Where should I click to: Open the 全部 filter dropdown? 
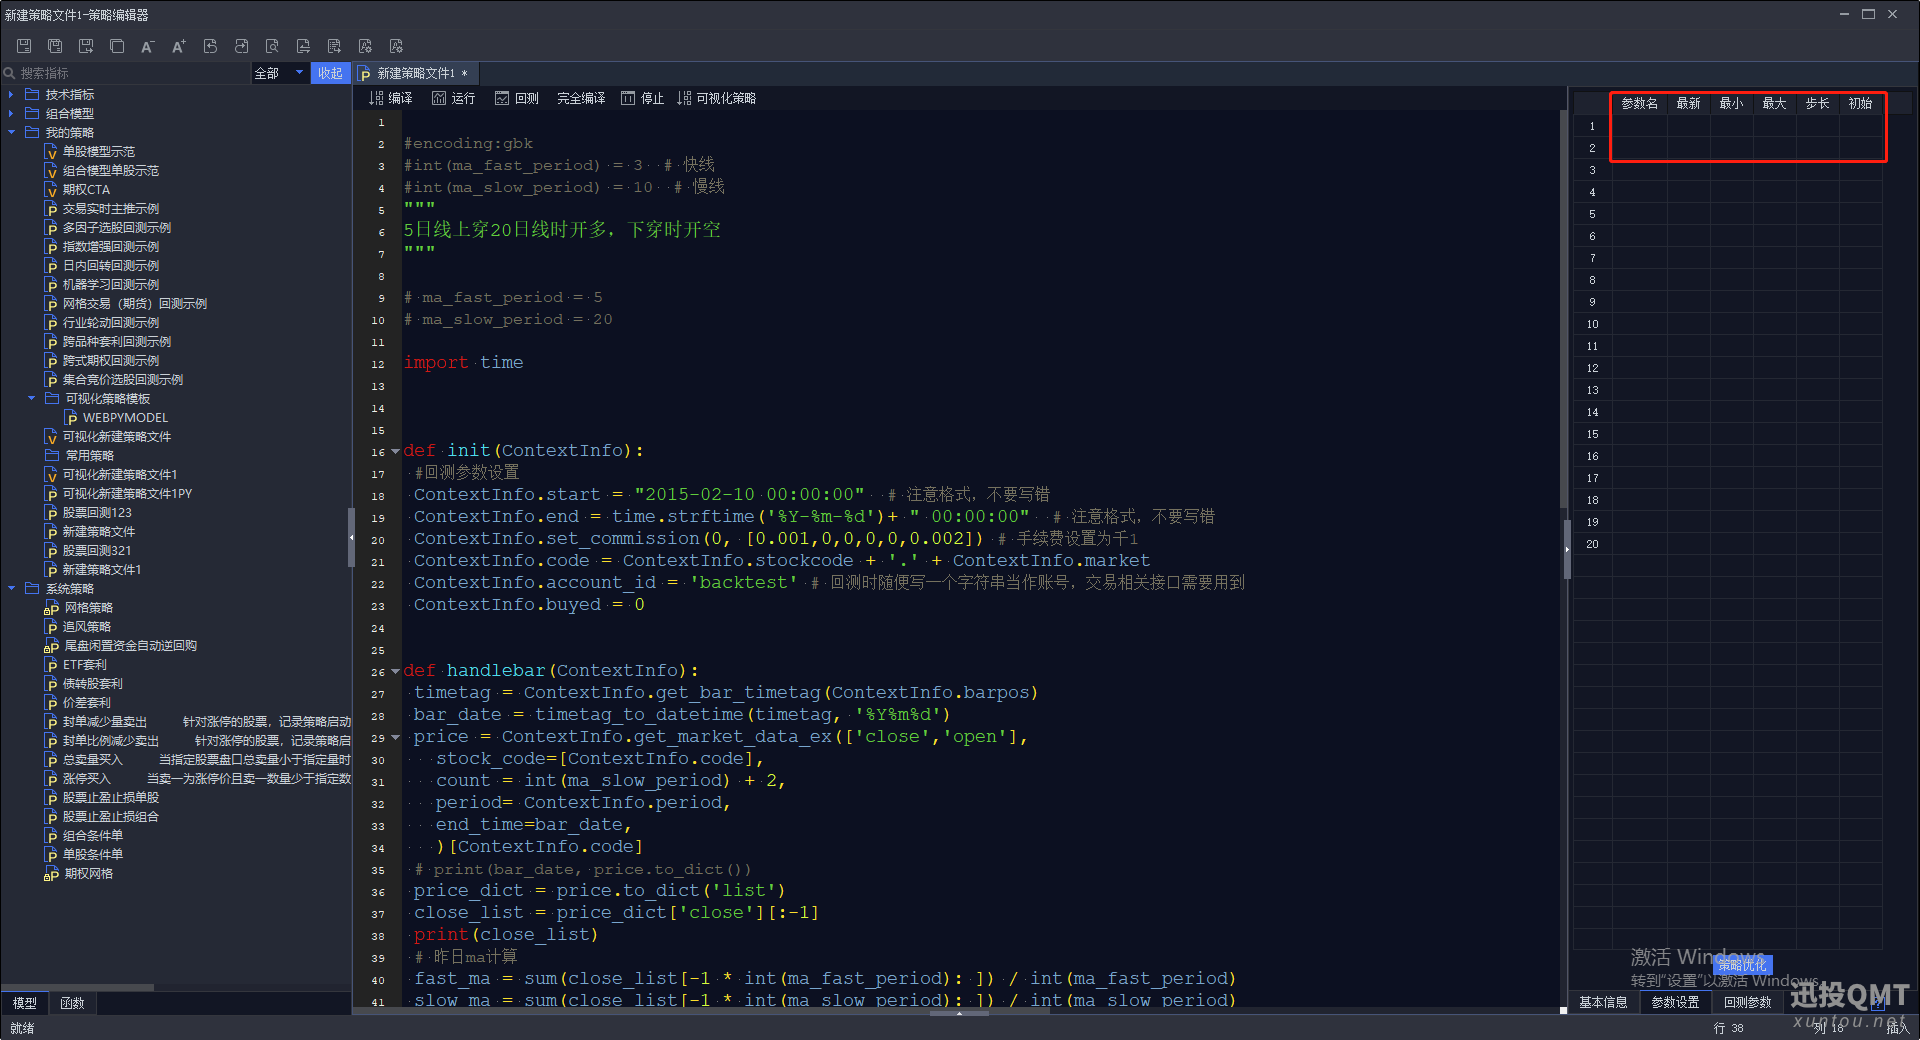(x=279, y=73)
